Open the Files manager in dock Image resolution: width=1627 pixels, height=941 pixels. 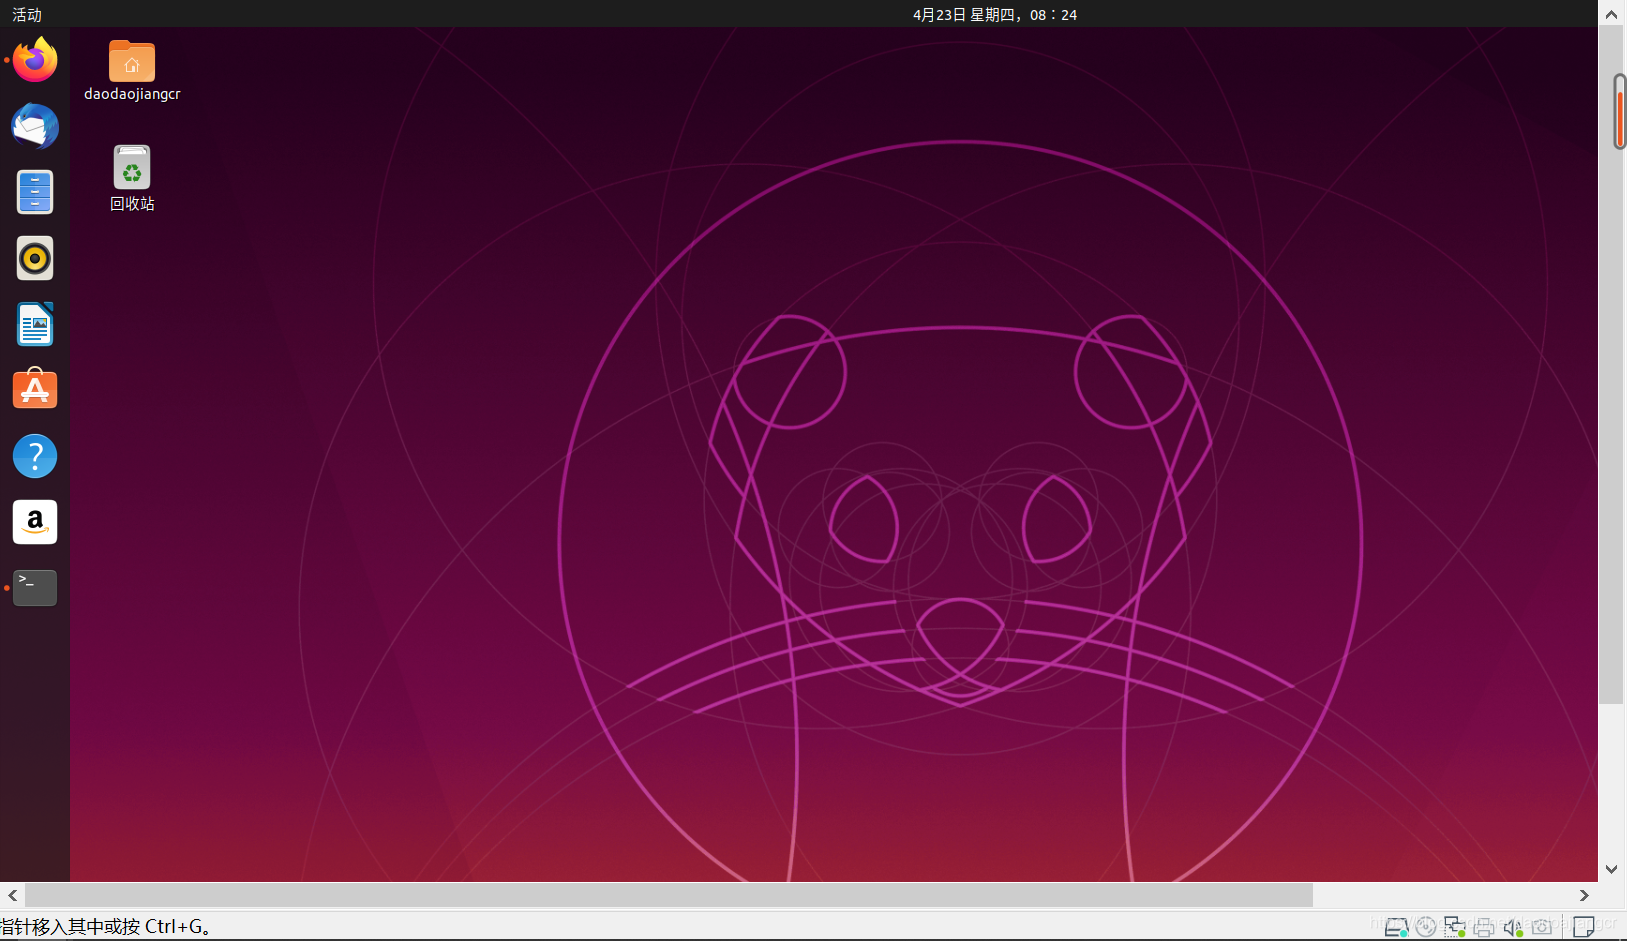(35, 192)
